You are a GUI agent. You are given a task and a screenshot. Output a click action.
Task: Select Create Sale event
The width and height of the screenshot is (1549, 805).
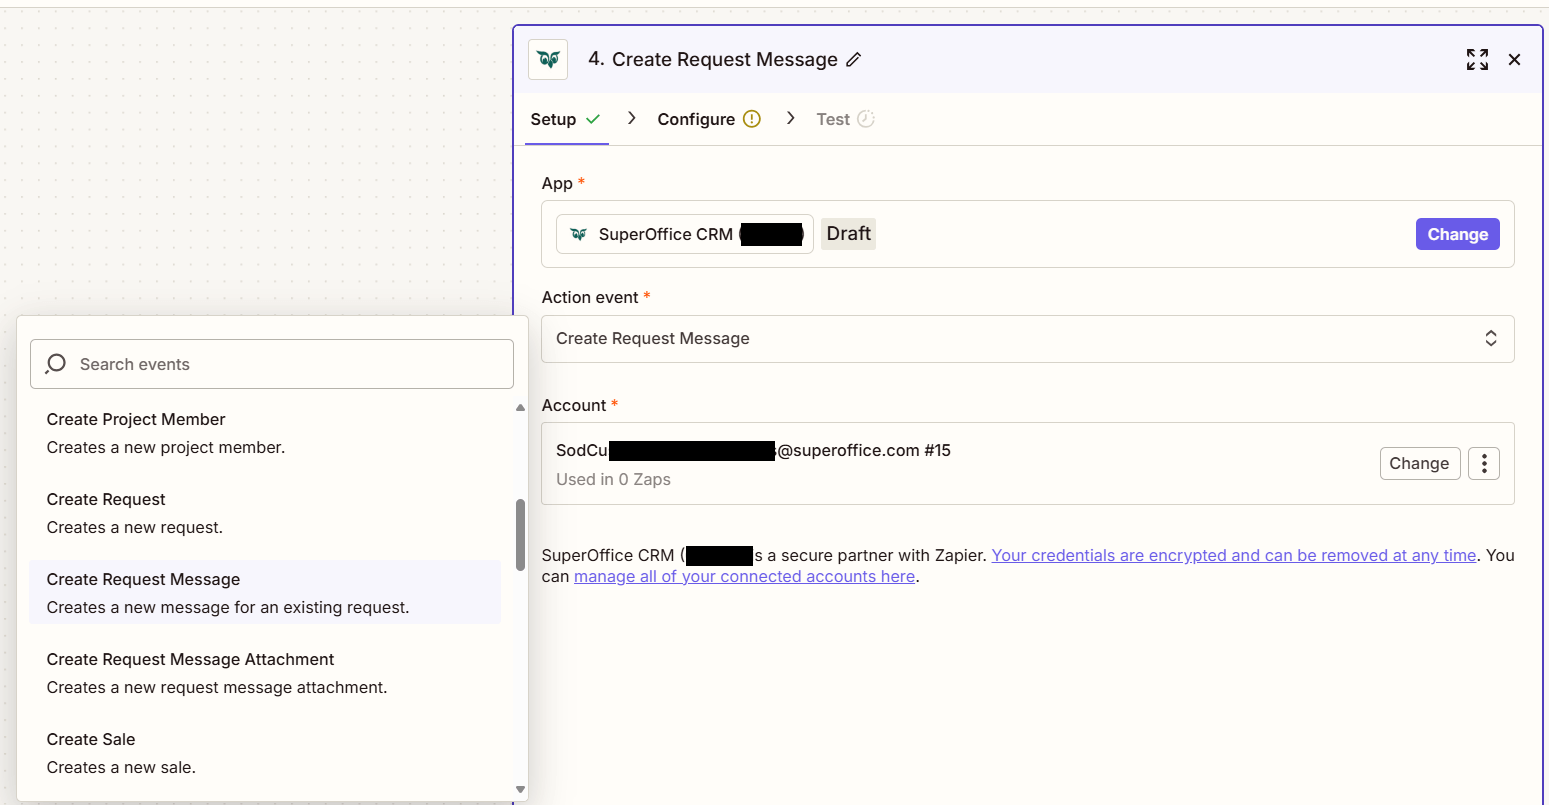[265, 753]
